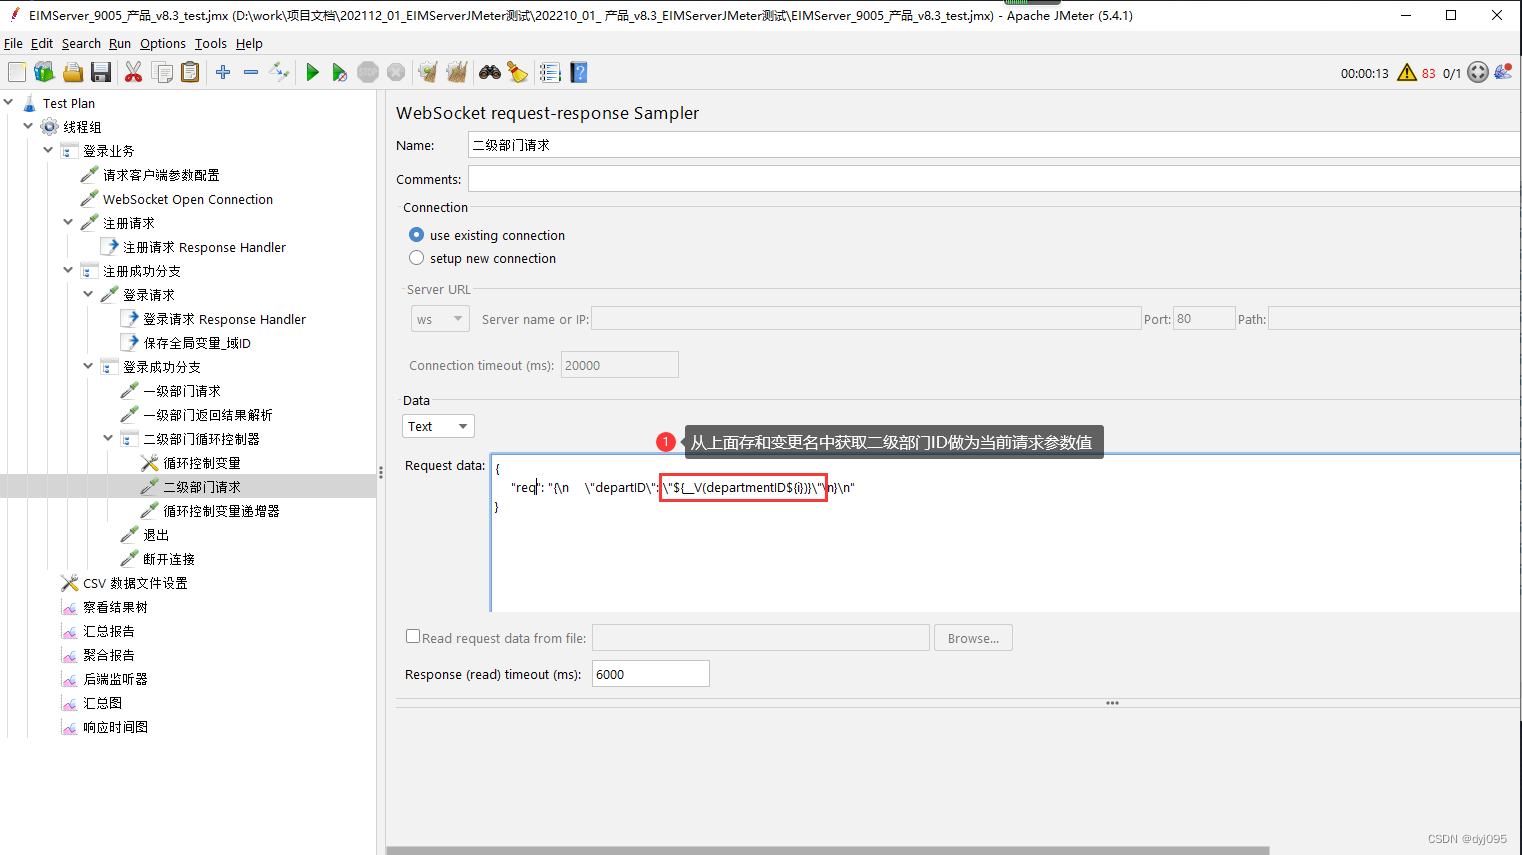Collapse the 注册成功分支 node
Image resolution: width=1522 pixels, height=855 pixels.
[68, 270]
